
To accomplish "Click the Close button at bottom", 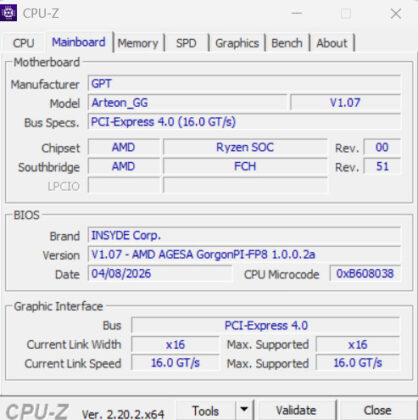I will point(377,410).
